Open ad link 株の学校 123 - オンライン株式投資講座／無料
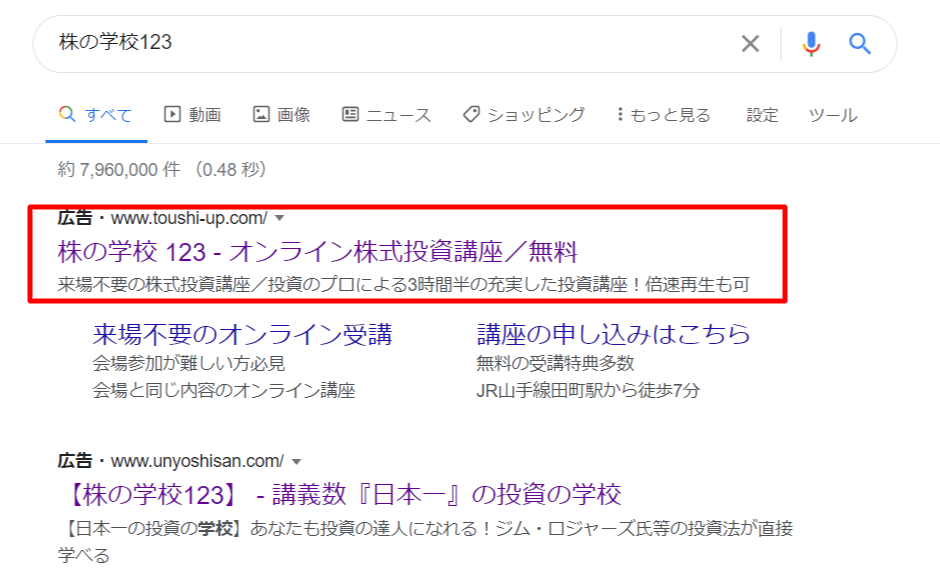 318,252
